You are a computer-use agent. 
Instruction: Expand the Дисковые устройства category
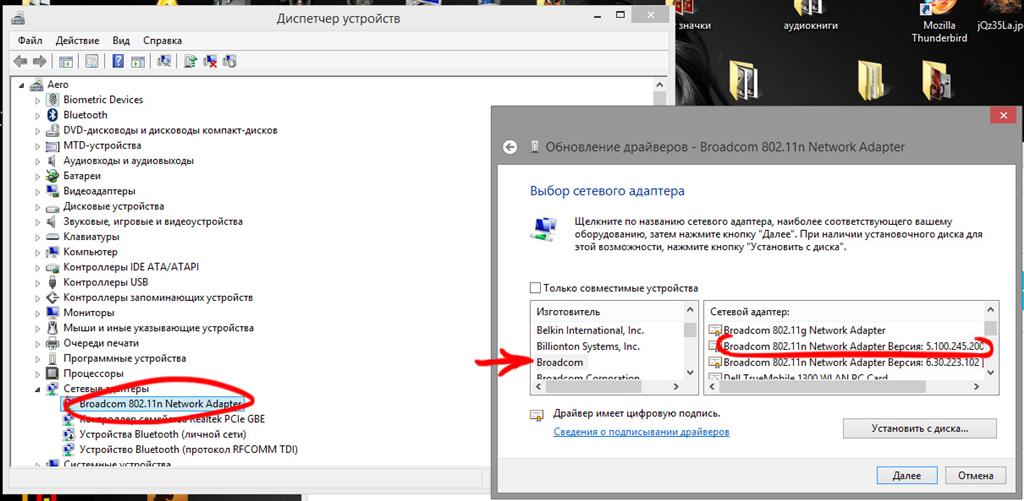[38, 206]
